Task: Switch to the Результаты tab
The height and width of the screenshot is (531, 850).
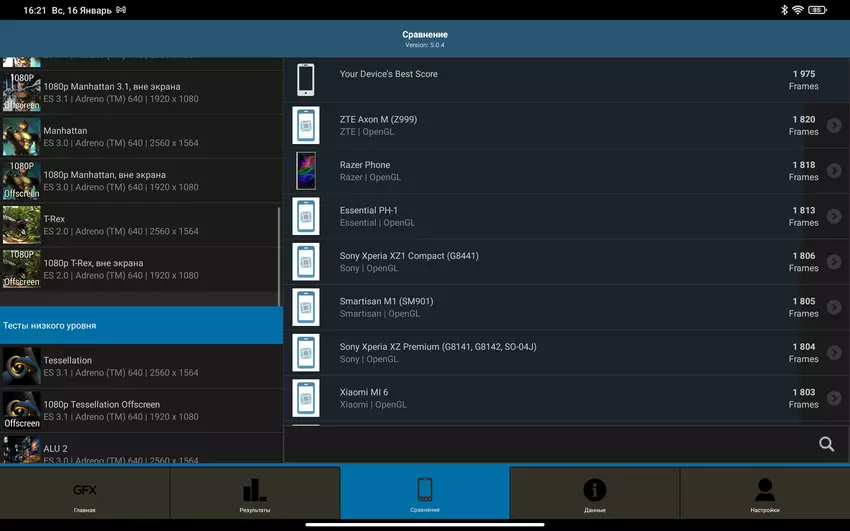Action: [255, 495]
